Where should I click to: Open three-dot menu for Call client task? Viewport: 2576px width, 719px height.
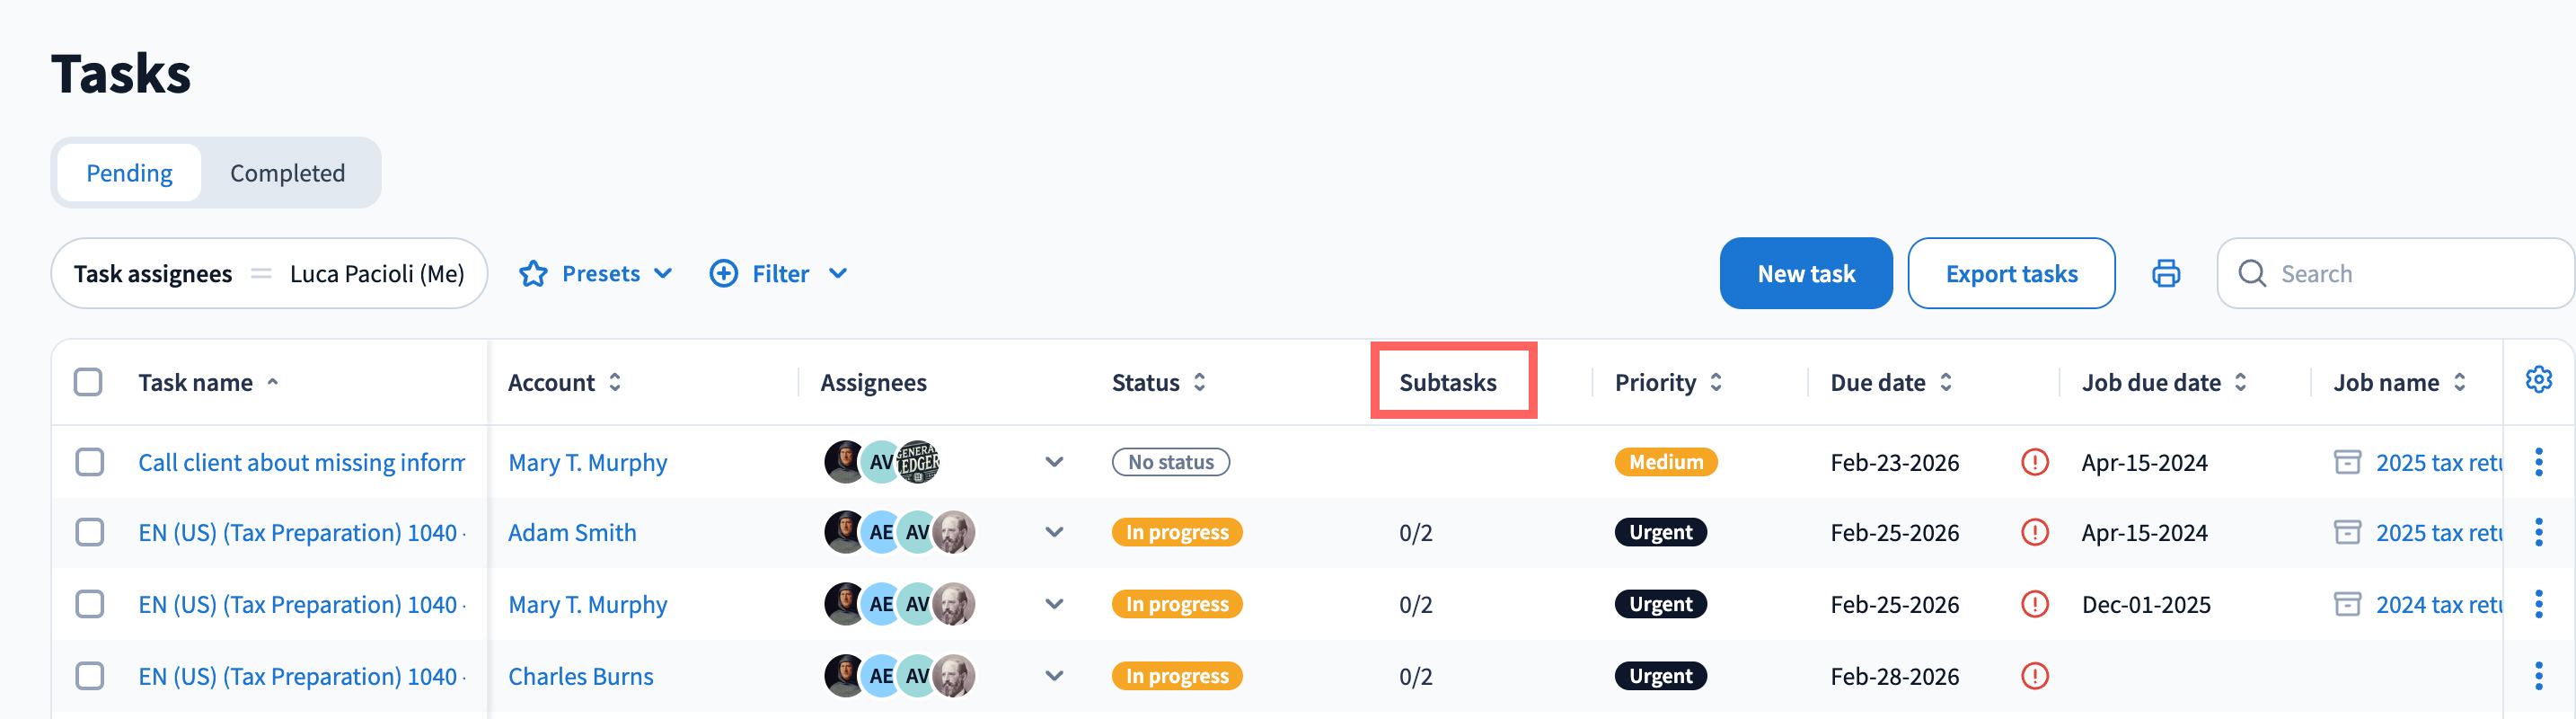pos(2538,462)
